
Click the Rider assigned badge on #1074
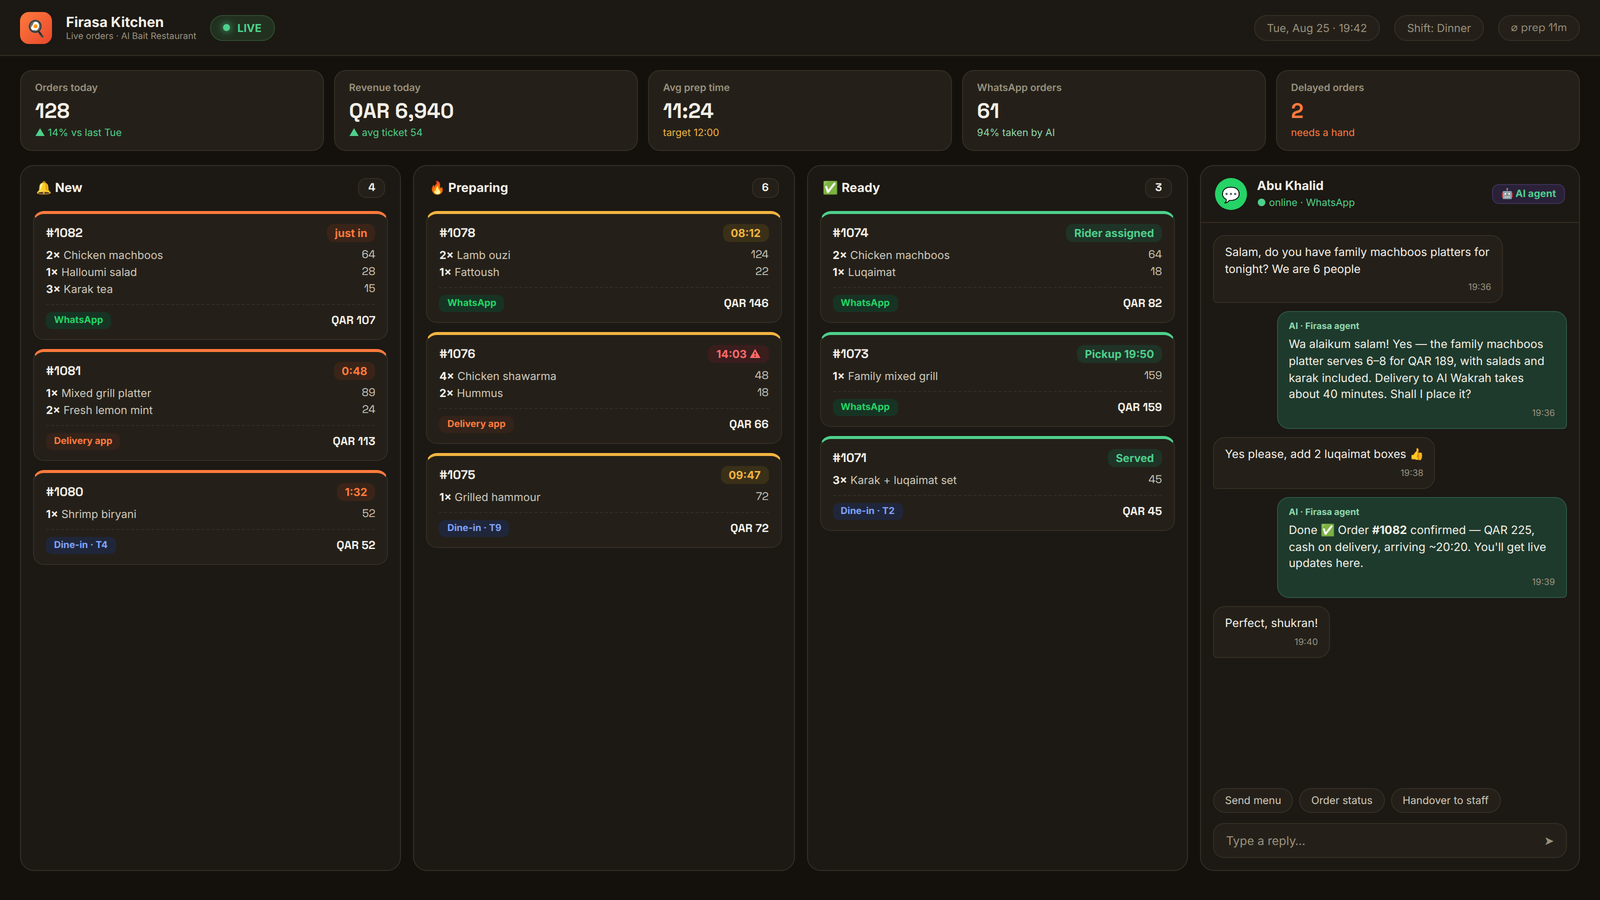tap(1114, 233)
